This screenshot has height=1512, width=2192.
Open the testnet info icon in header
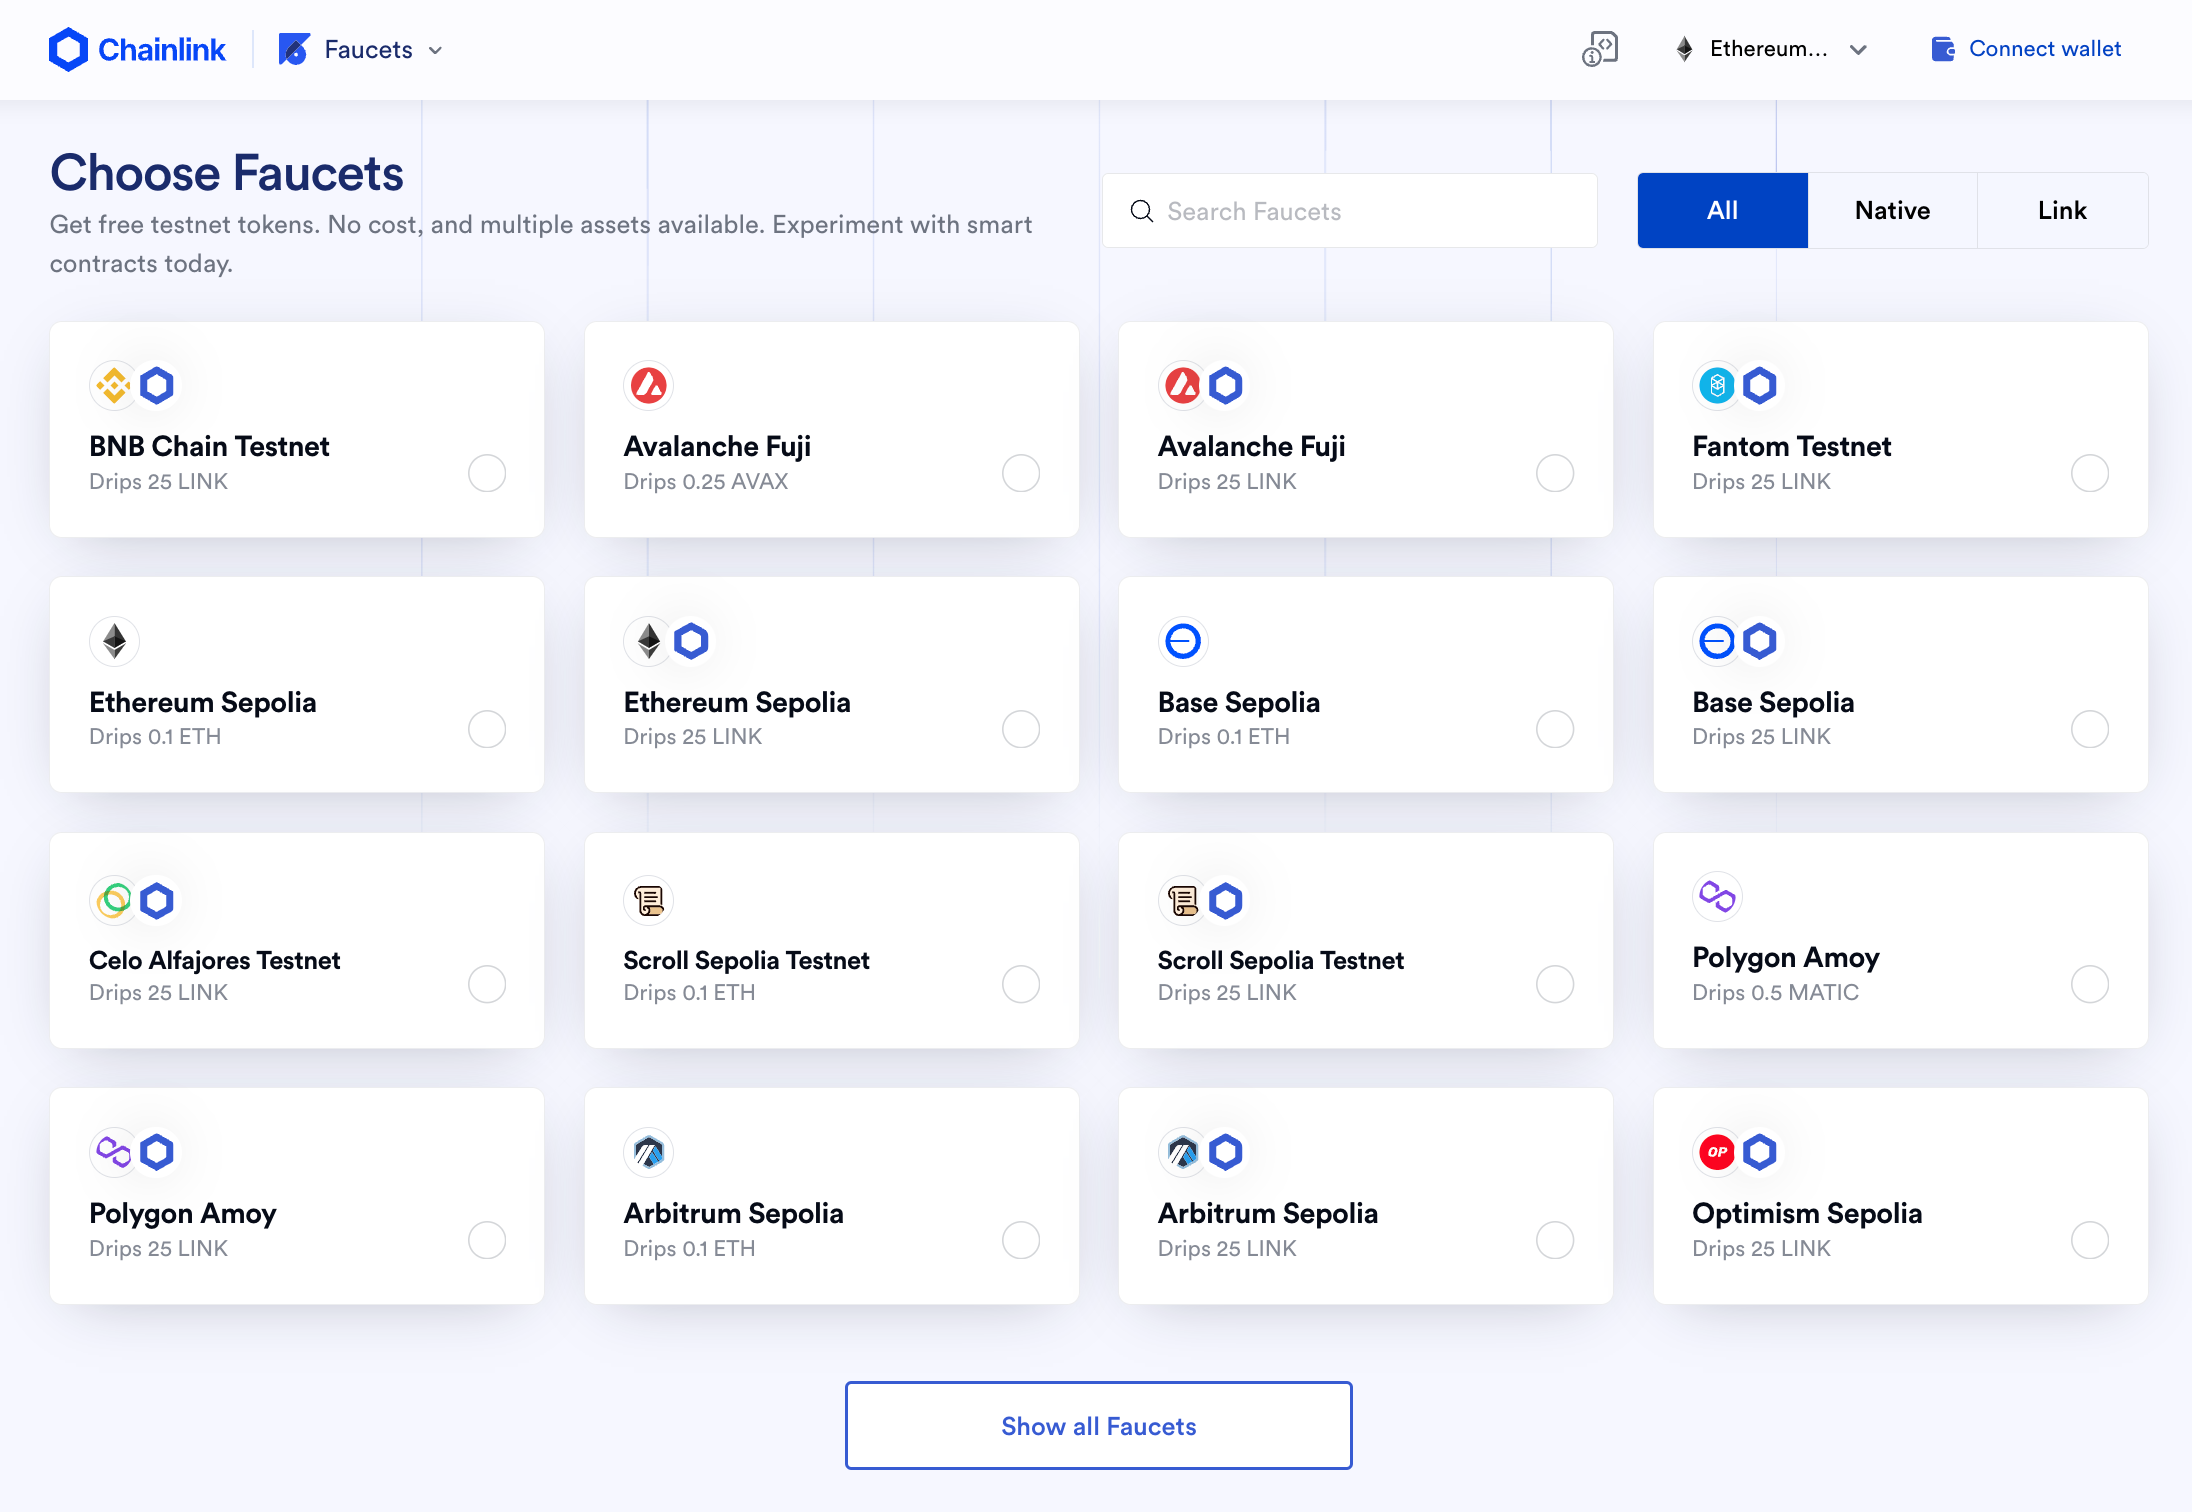point(1599,49)
